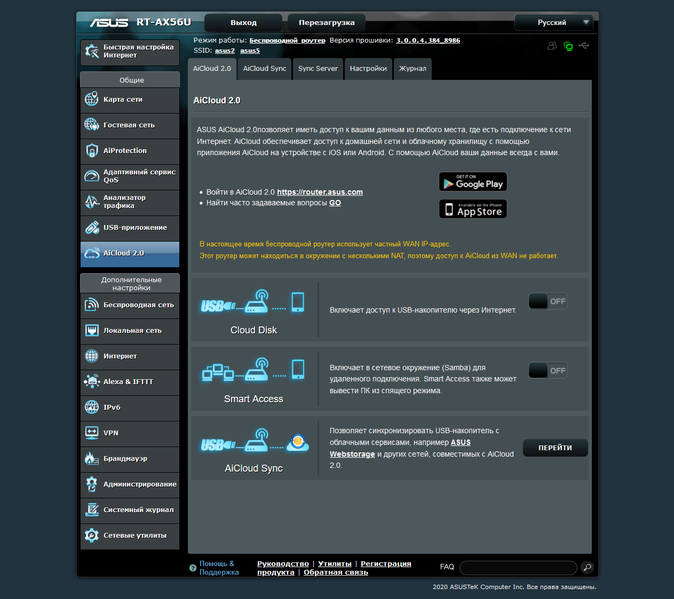The image size is (674, 599).
Task: Click the ПЕРЕЙТИ button for AiCloud Sync
Action: coord(555,448)
